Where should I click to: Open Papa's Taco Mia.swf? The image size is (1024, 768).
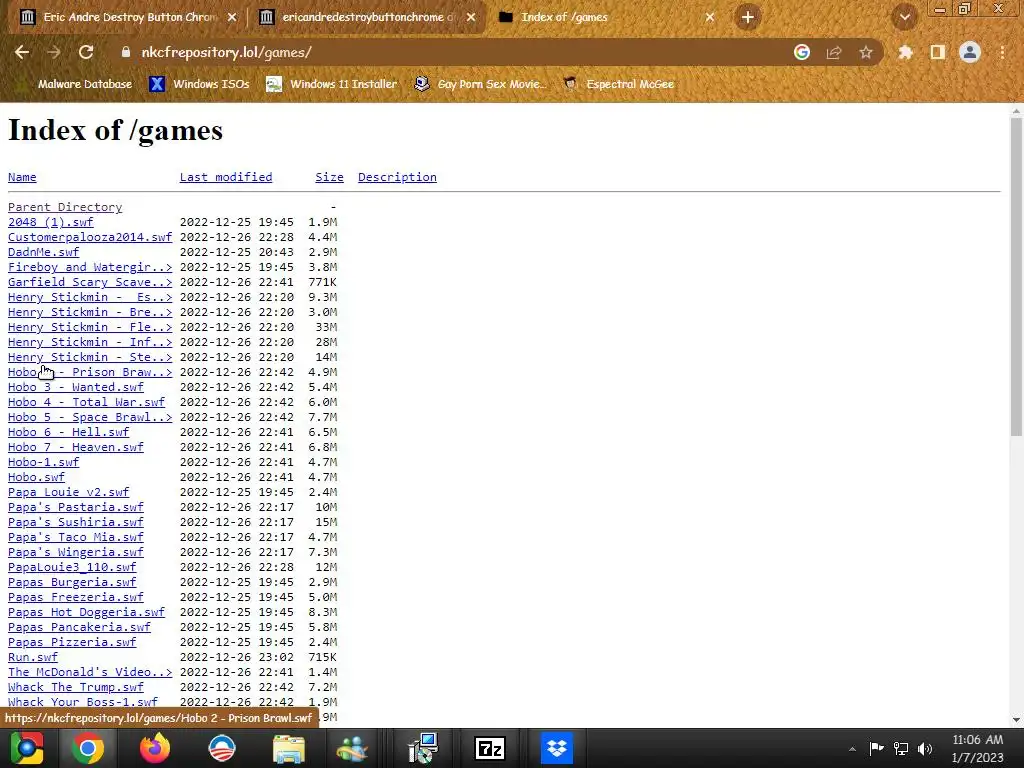(76, 537)
